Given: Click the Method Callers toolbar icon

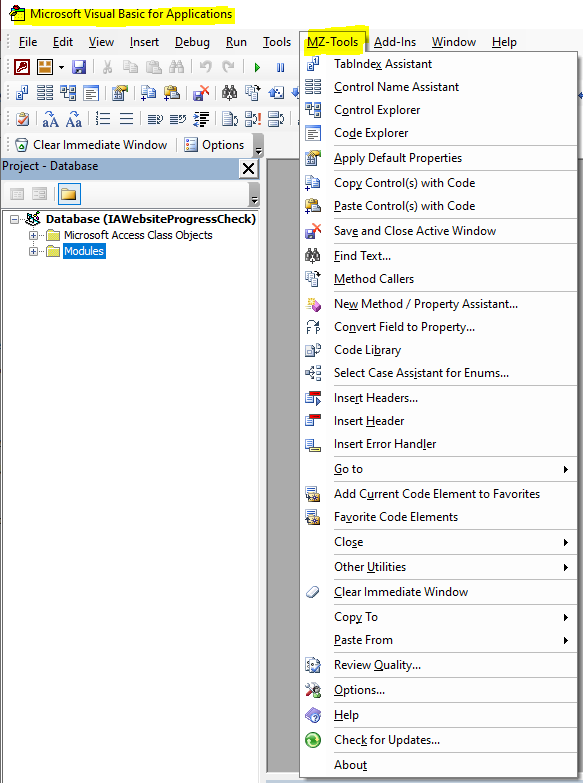Looking at the screenshot, I should click(252, 93).
